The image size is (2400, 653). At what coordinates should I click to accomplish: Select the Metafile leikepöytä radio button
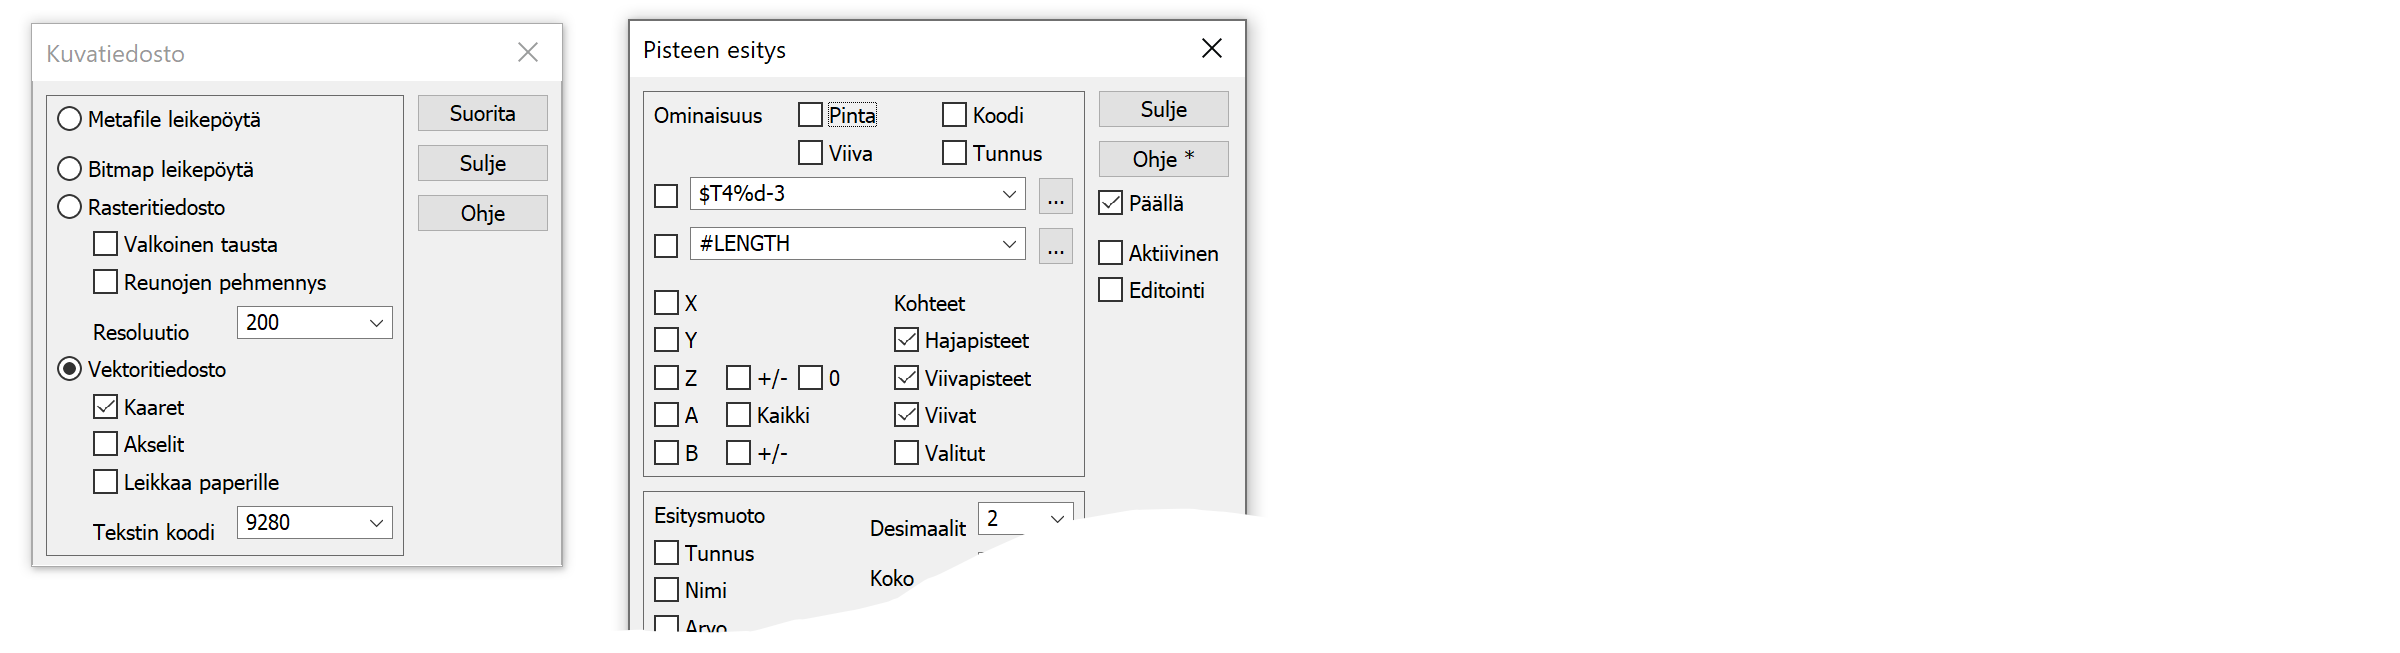pos(69,119)
